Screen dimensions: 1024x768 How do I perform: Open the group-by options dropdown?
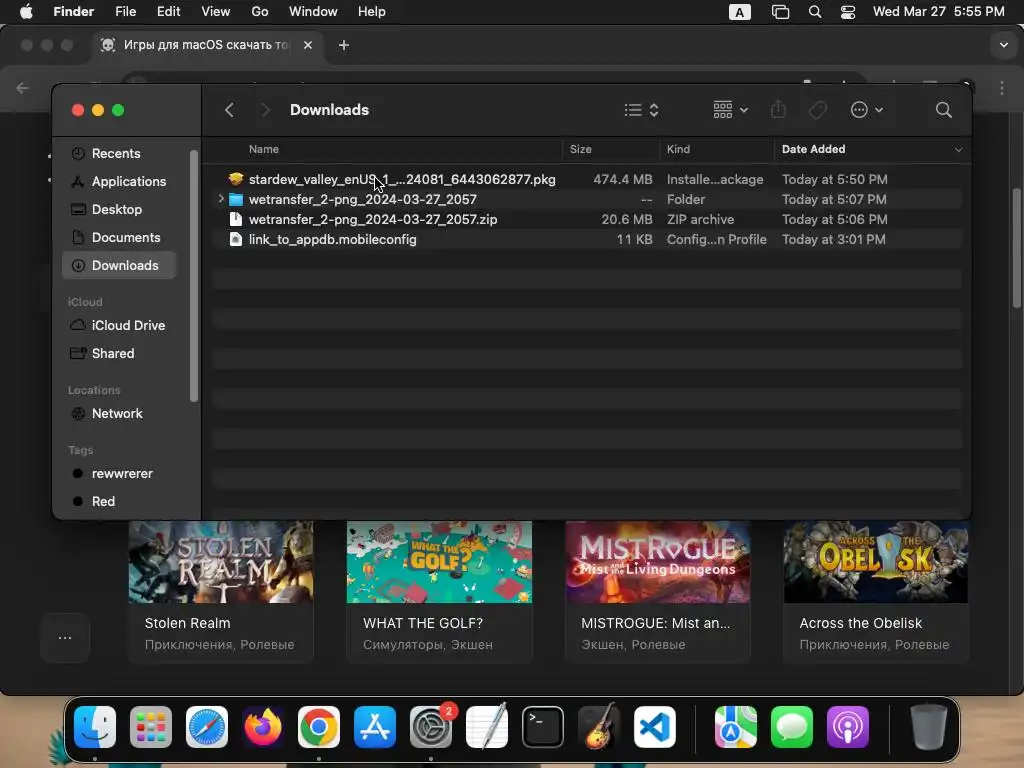[x=730, y=110]
